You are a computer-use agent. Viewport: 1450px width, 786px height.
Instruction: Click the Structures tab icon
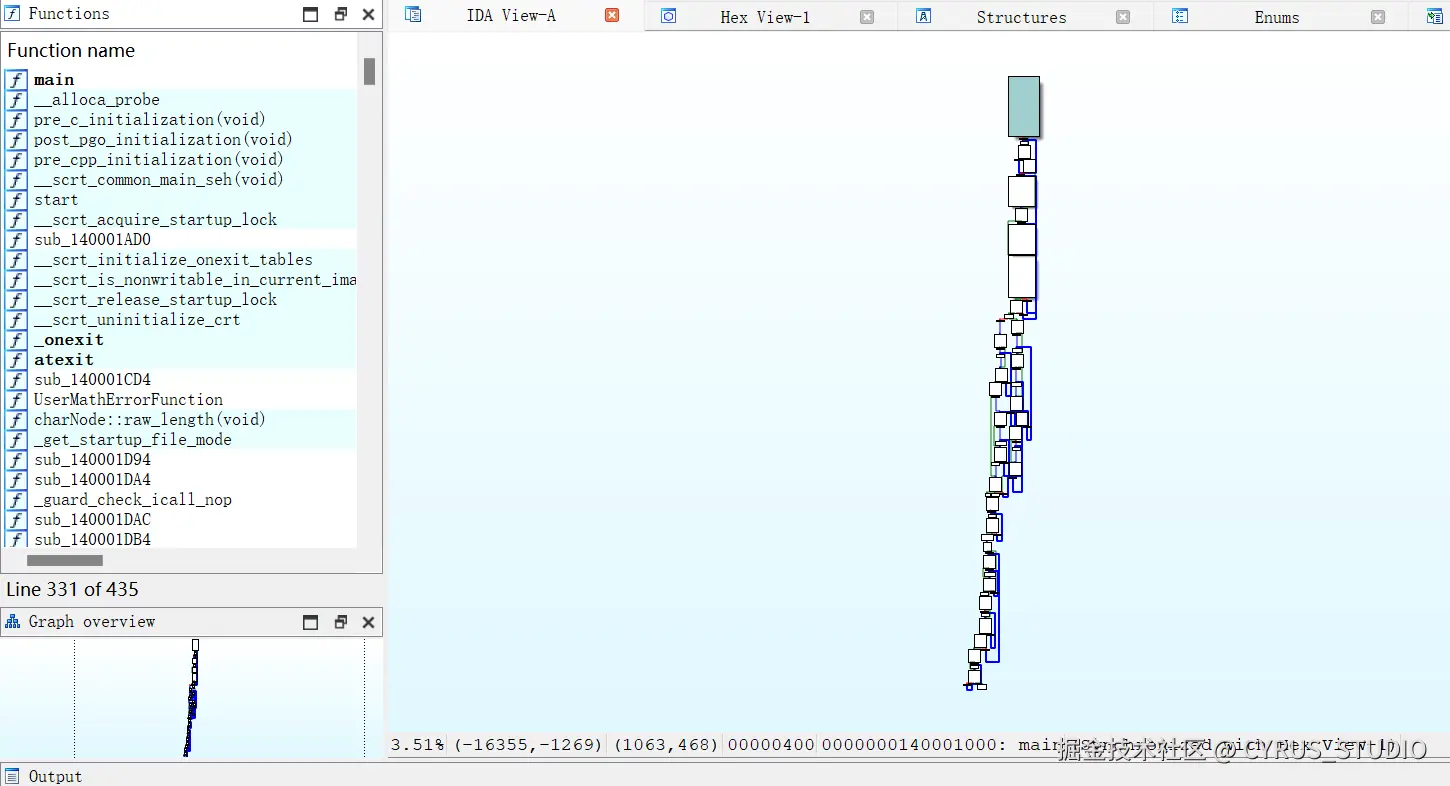click(x=924, y=16)
